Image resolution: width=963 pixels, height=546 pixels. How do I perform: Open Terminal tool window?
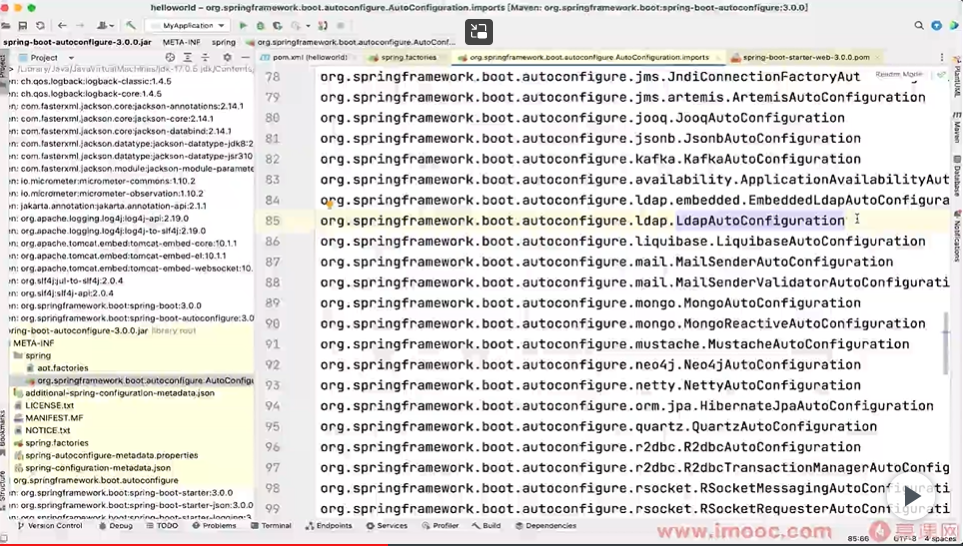pos(271,525)
